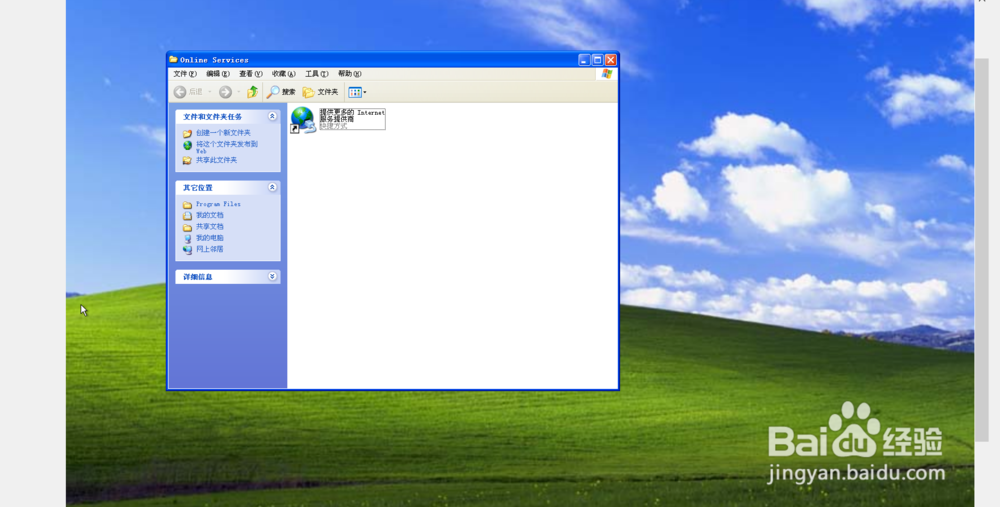The height and width of the screenshot is (507, 1000).
Task: Click the 创建一个新文件夹 link
Action: click(x=223, y=133)
